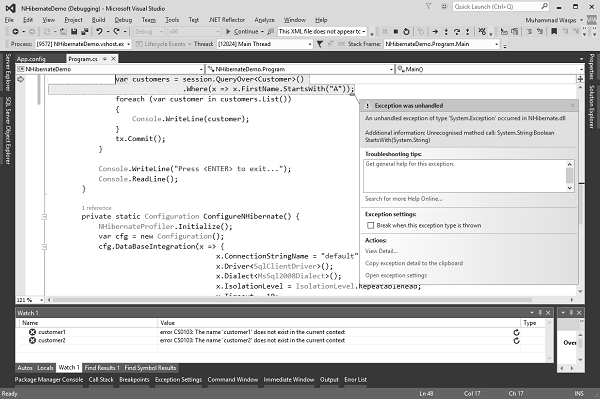
Task: Click the user account avatar icon
Action: click(x=592, y=20)
